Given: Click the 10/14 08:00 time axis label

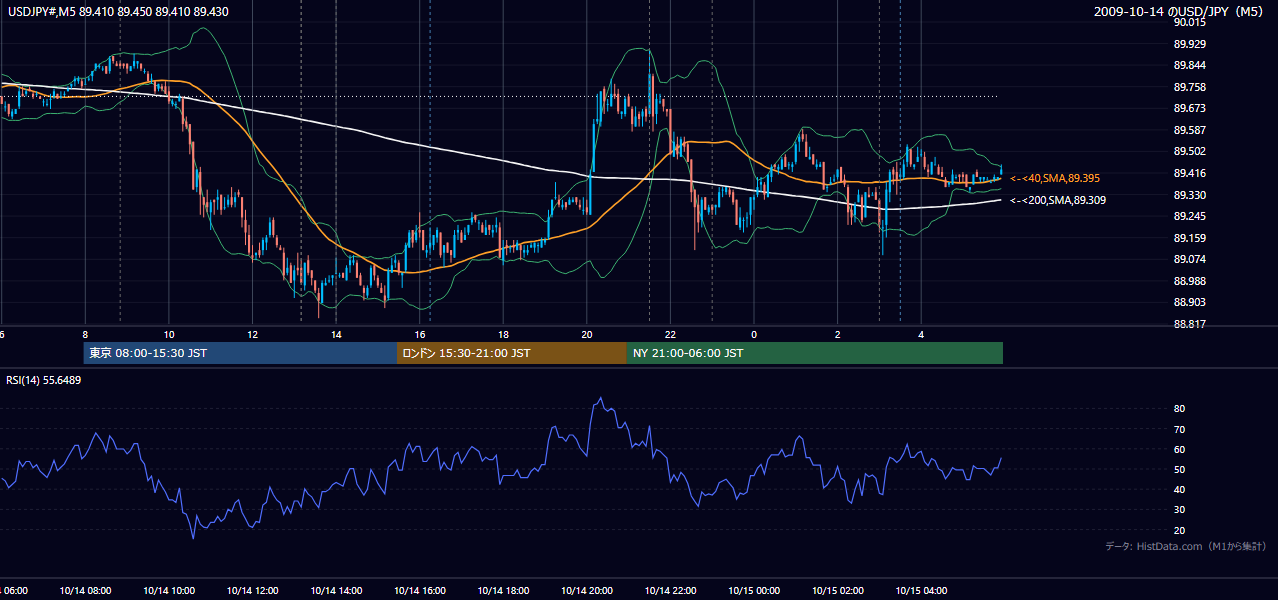Looking at the screenshot, I should pyautogui.click(x=85, y=590).
